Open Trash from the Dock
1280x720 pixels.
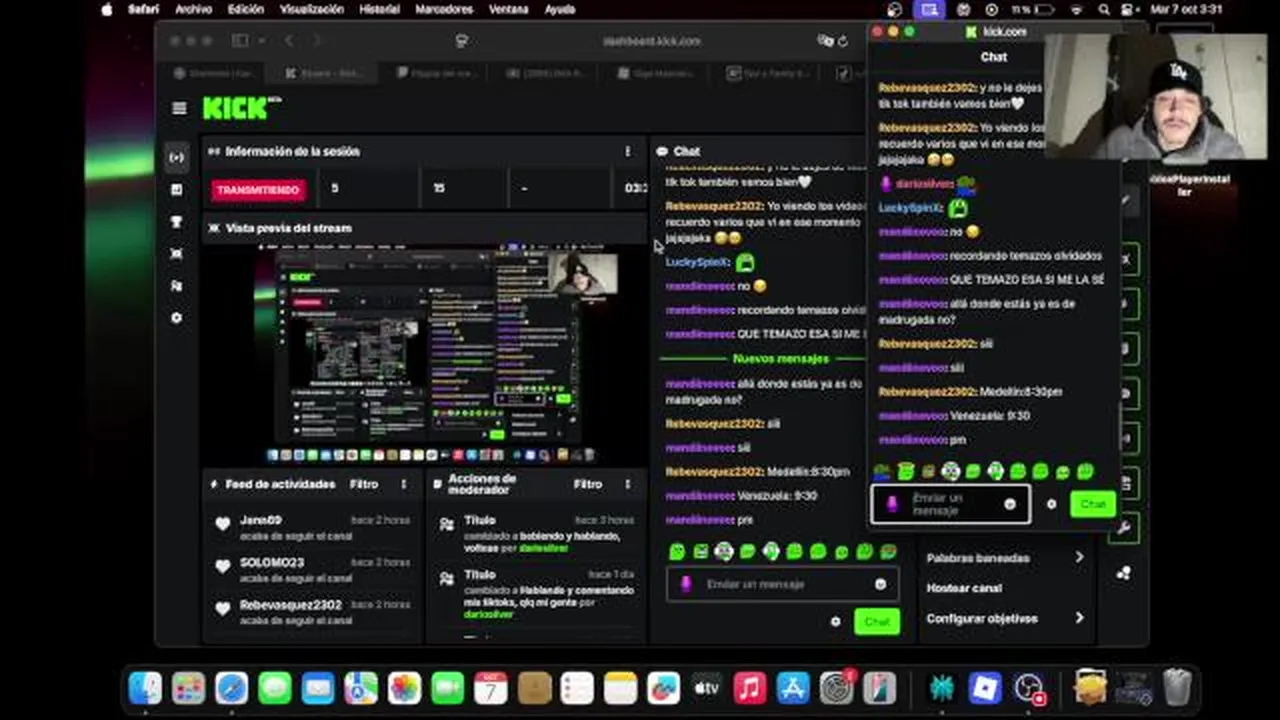1177,688
